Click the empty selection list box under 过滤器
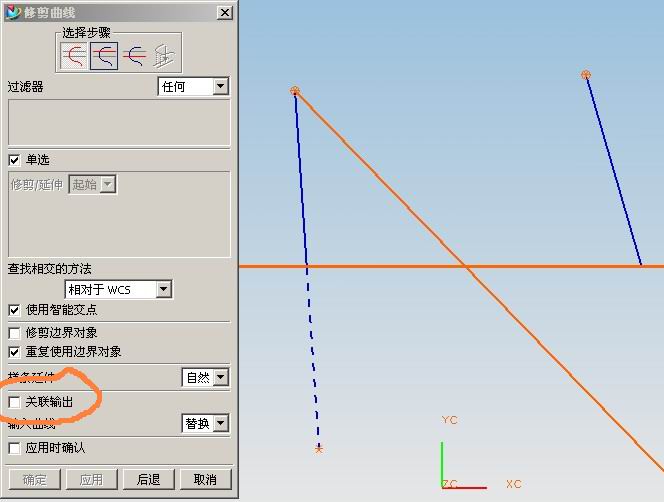This screenshot has height=502, width=664. (119, 123)
